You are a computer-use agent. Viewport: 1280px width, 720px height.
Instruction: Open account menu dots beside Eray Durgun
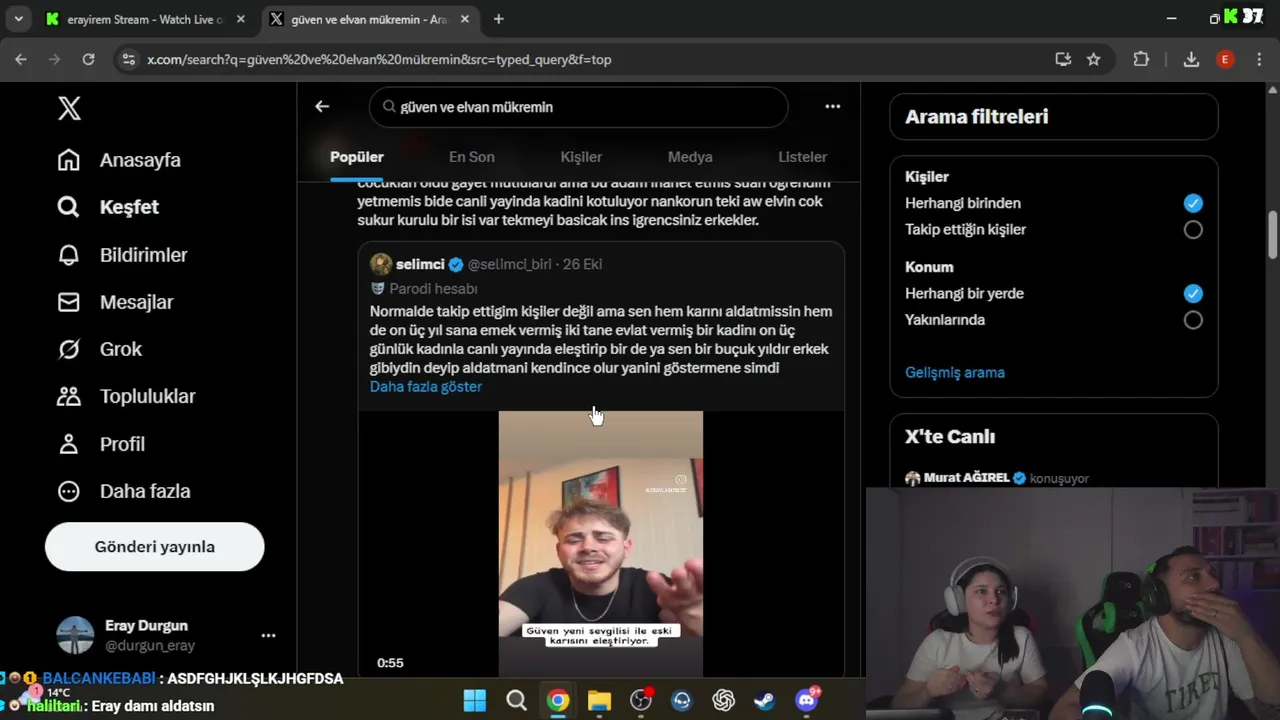click(x=268, y=635)
